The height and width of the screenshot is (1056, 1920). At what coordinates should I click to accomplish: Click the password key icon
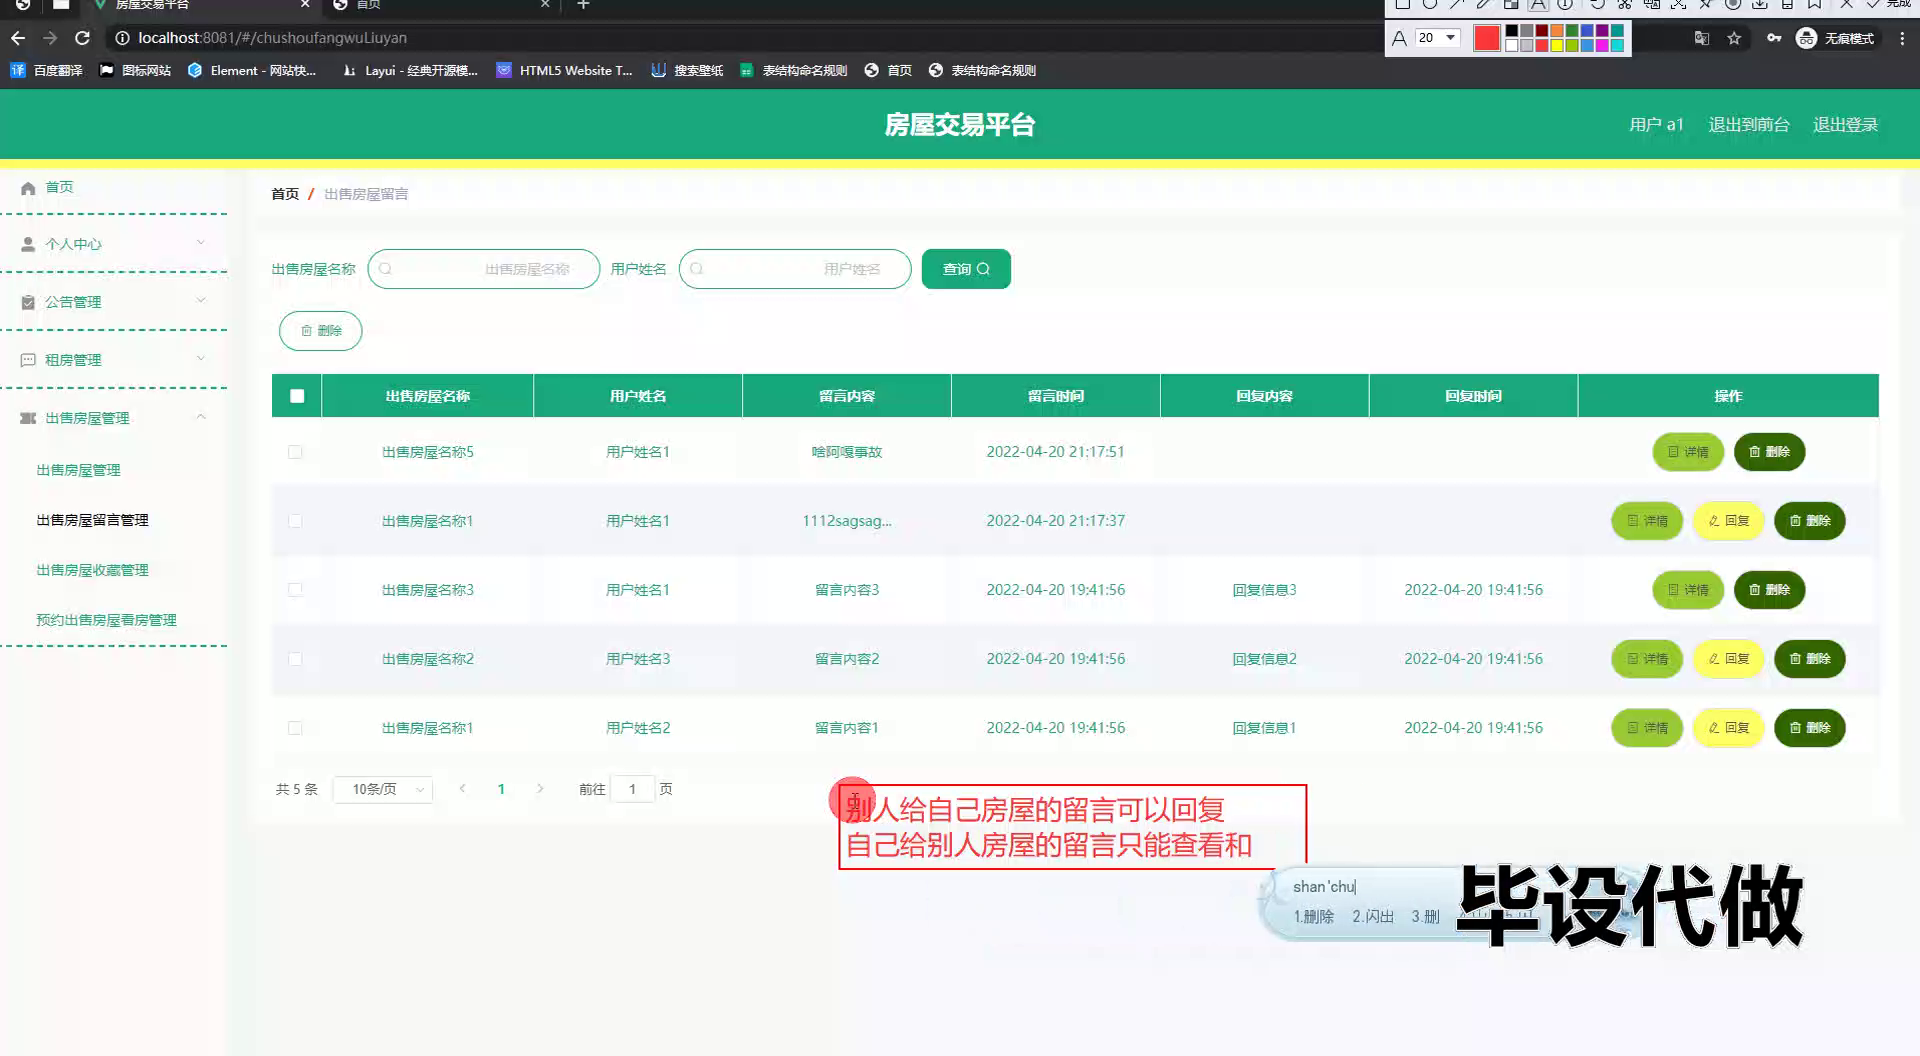point(1773,38)
